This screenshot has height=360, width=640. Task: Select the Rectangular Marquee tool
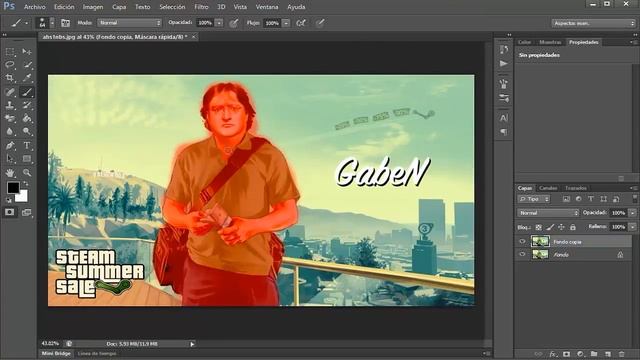10,52
